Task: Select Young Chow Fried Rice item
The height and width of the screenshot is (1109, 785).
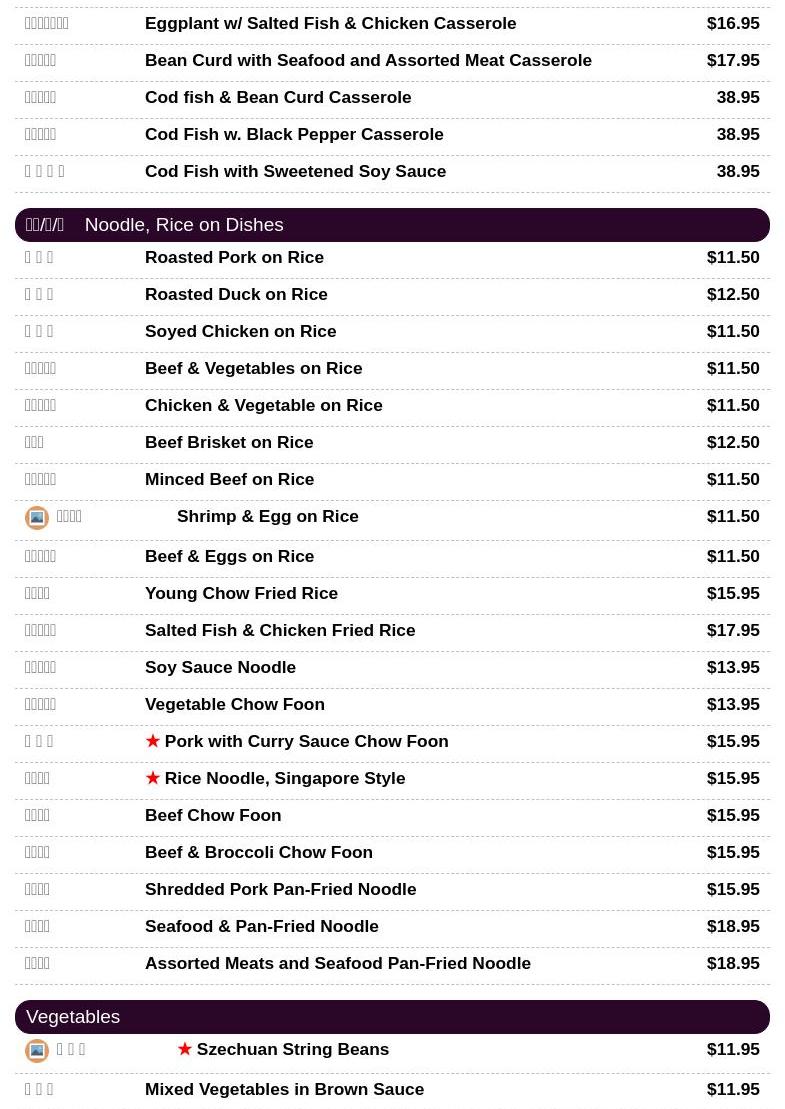Action: tap(392, 593)
